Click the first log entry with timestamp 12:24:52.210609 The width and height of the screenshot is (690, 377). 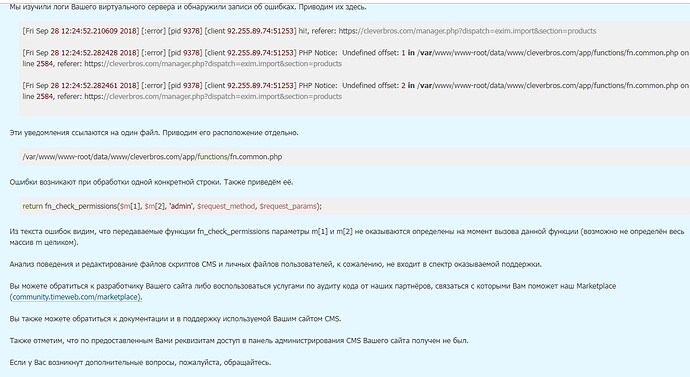pos(309,31)
